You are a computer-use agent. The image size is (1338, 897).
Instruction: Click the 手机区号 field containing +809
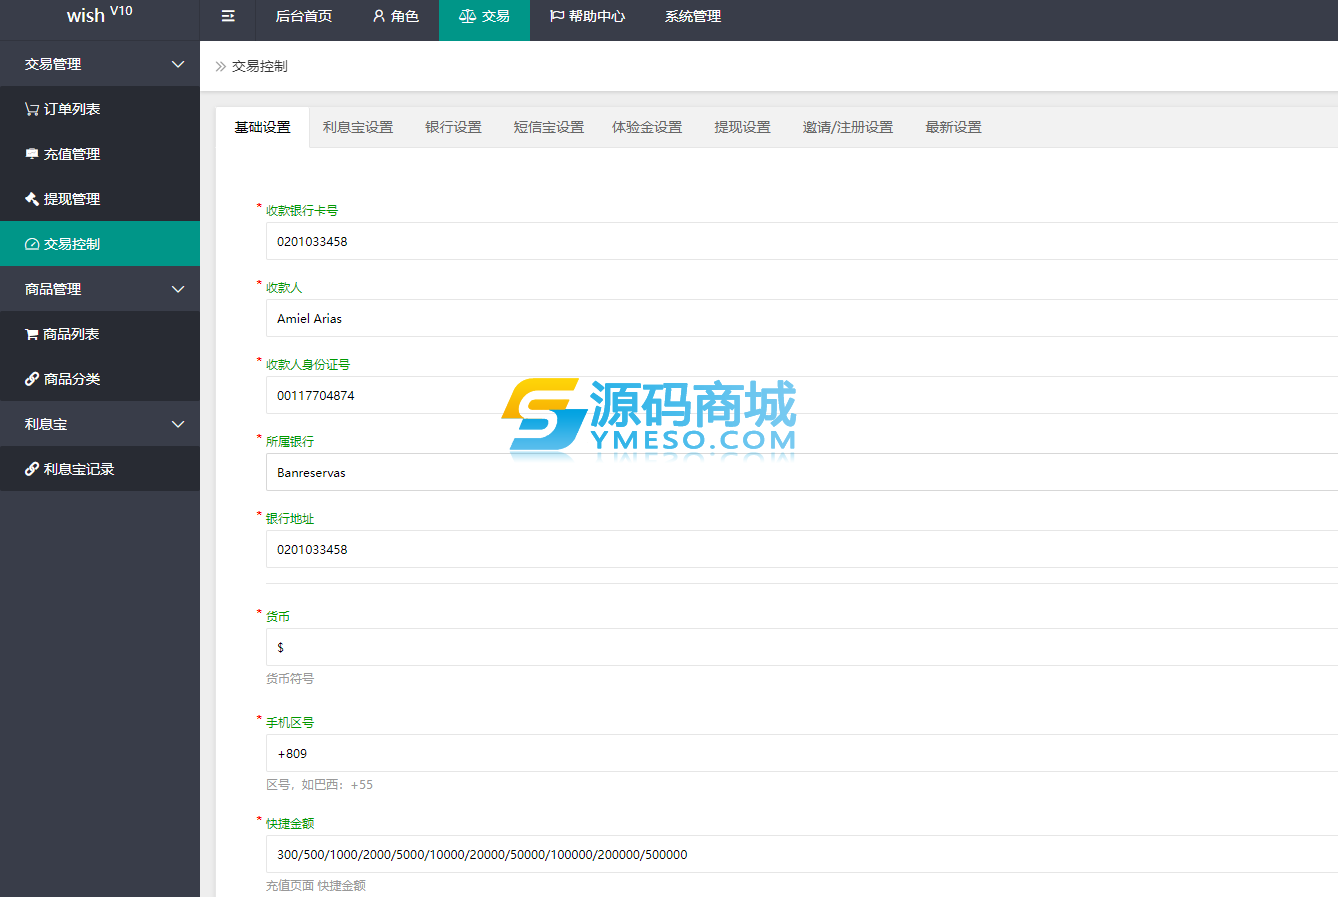802,753
